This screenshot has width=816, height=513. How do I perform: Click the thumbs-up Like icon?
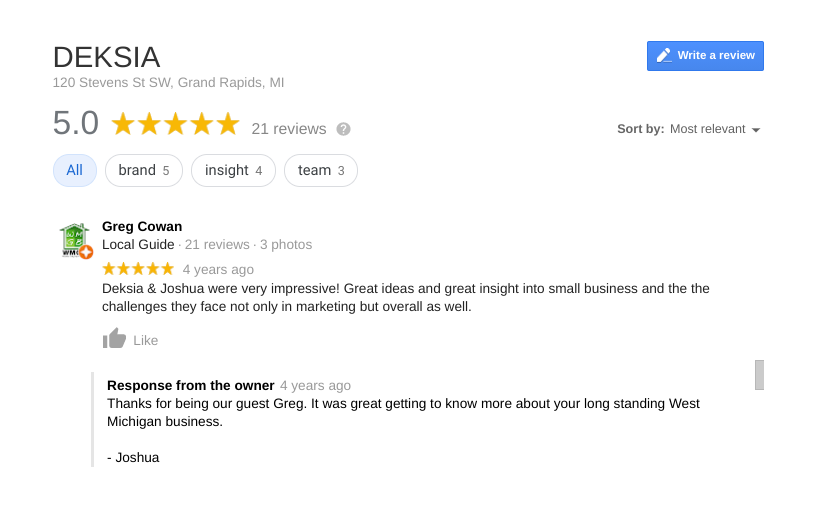coord(114,339)
